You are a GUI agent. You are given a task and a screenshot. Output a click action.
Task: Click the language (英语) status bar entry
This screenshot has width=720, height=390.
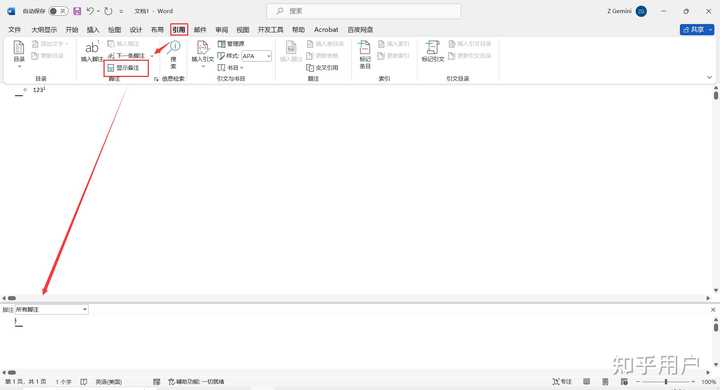109,381
